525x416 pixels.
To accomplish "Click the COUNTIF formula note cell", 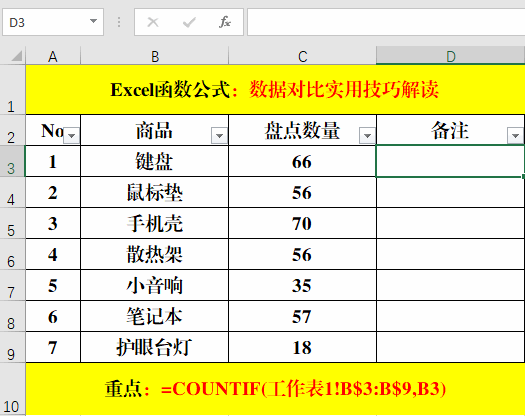I will click(275, 389).
